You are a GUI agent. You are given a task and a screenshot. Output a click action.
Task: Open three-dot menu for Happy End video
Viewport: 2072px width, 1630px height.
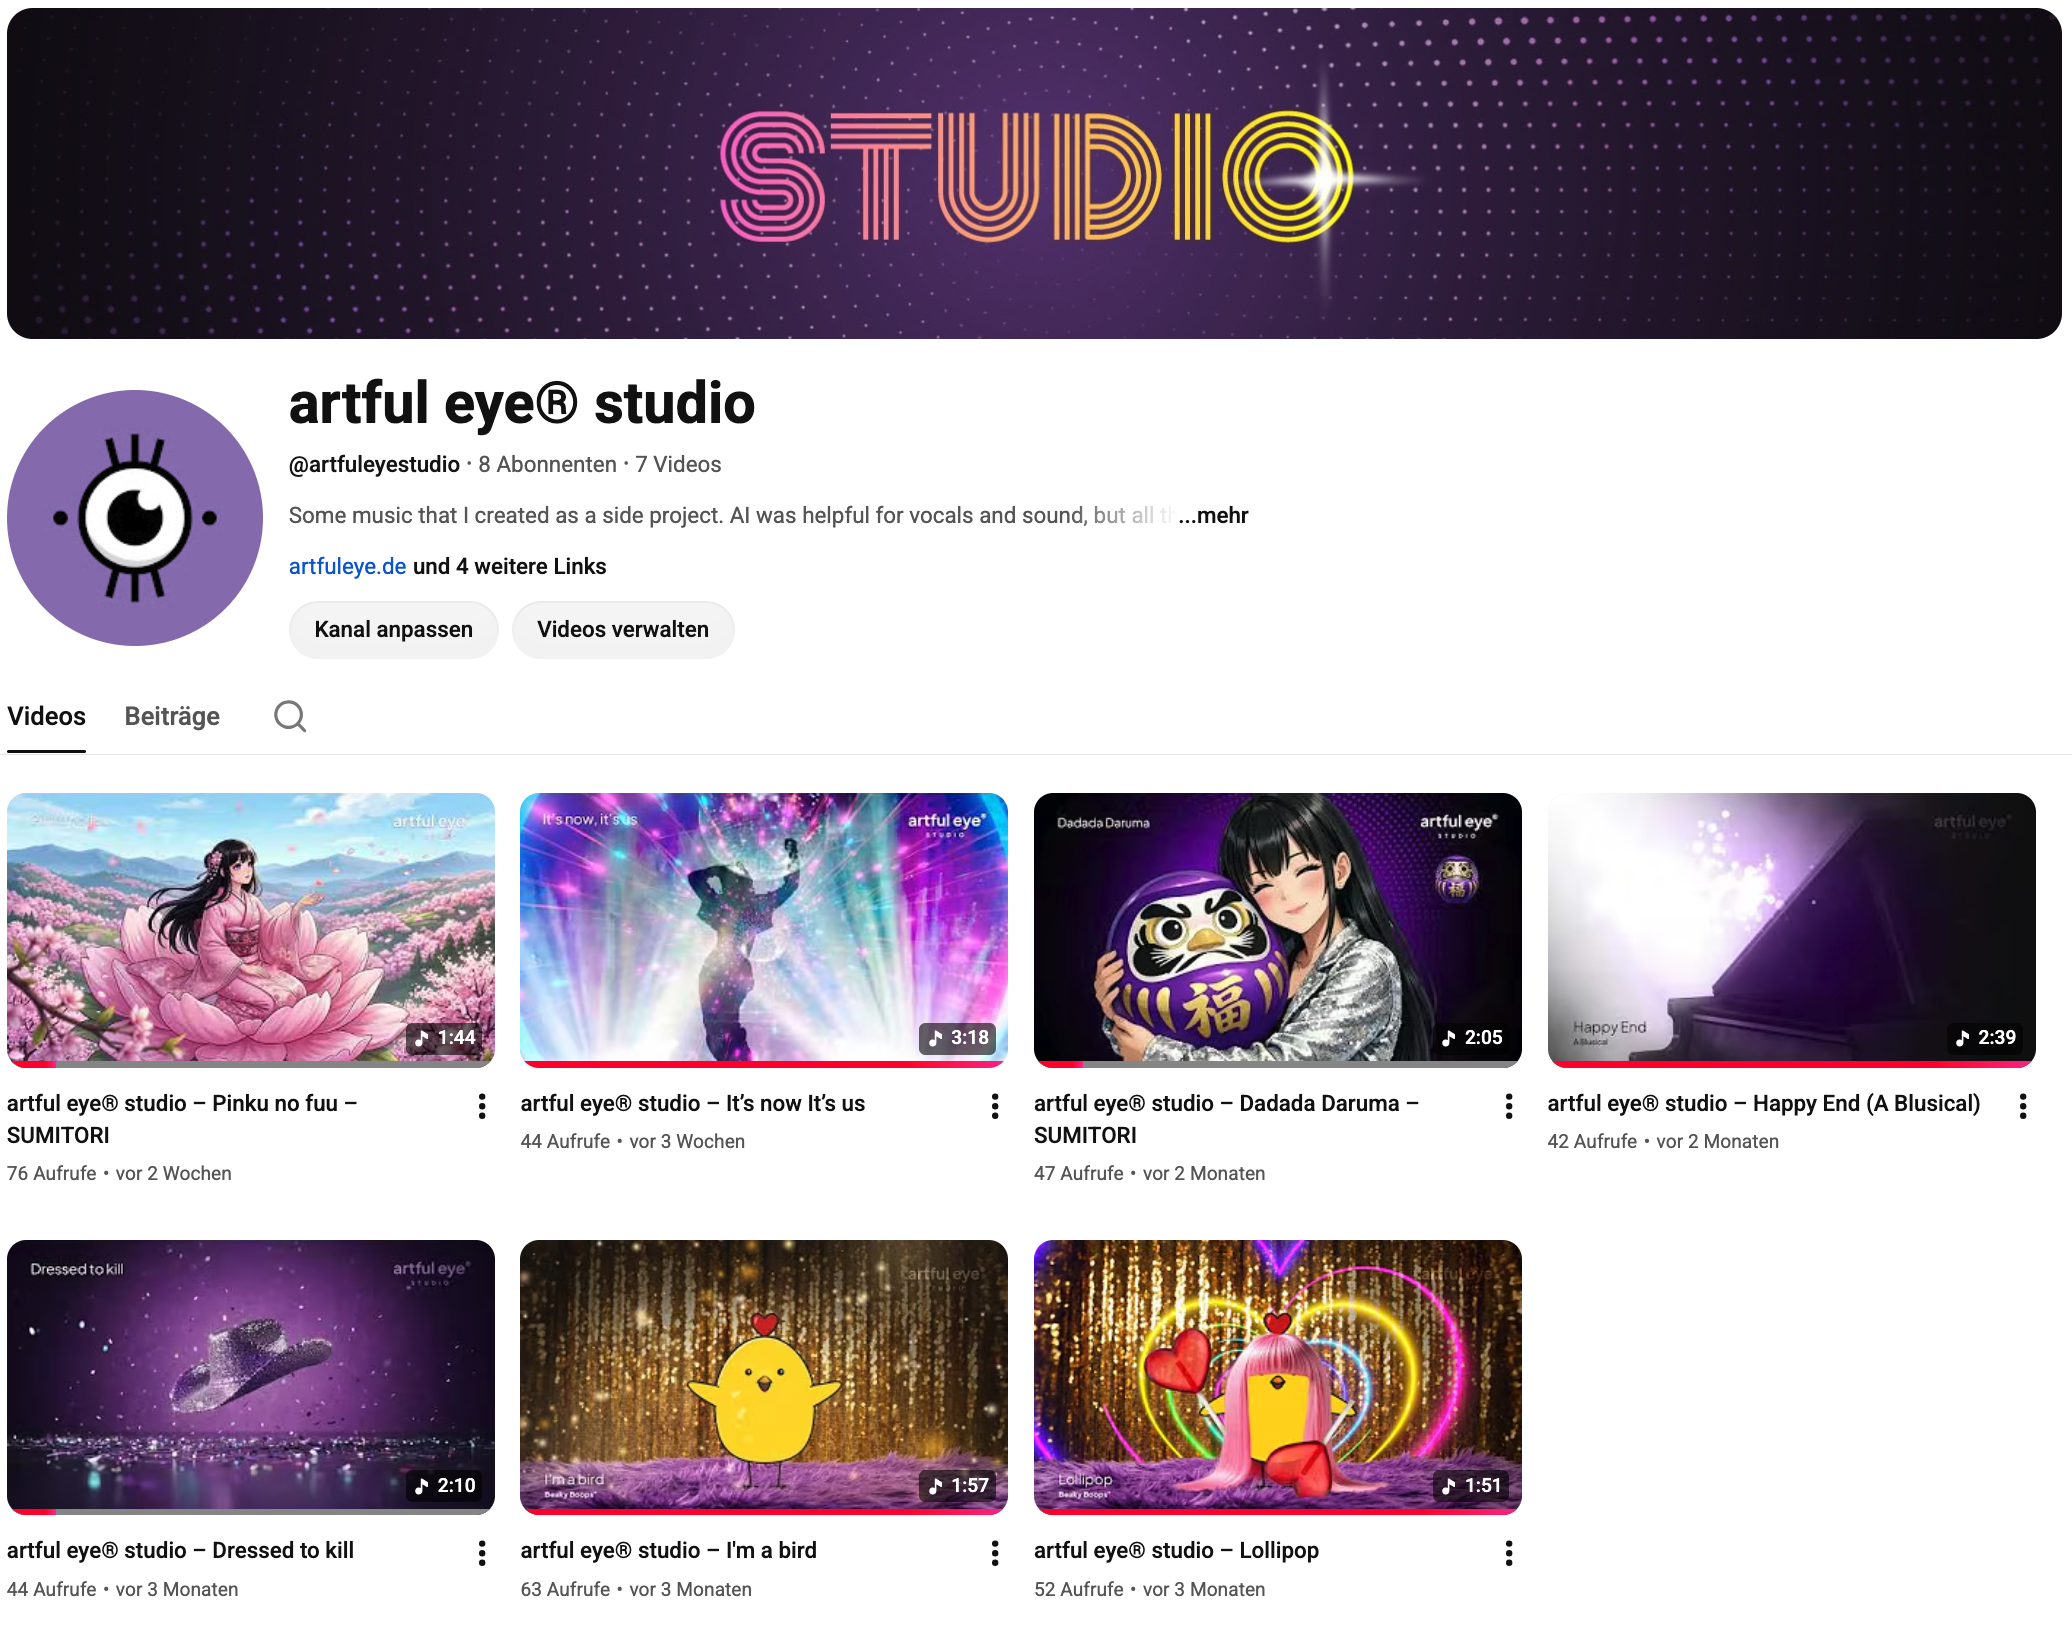coord(2023,1105)
